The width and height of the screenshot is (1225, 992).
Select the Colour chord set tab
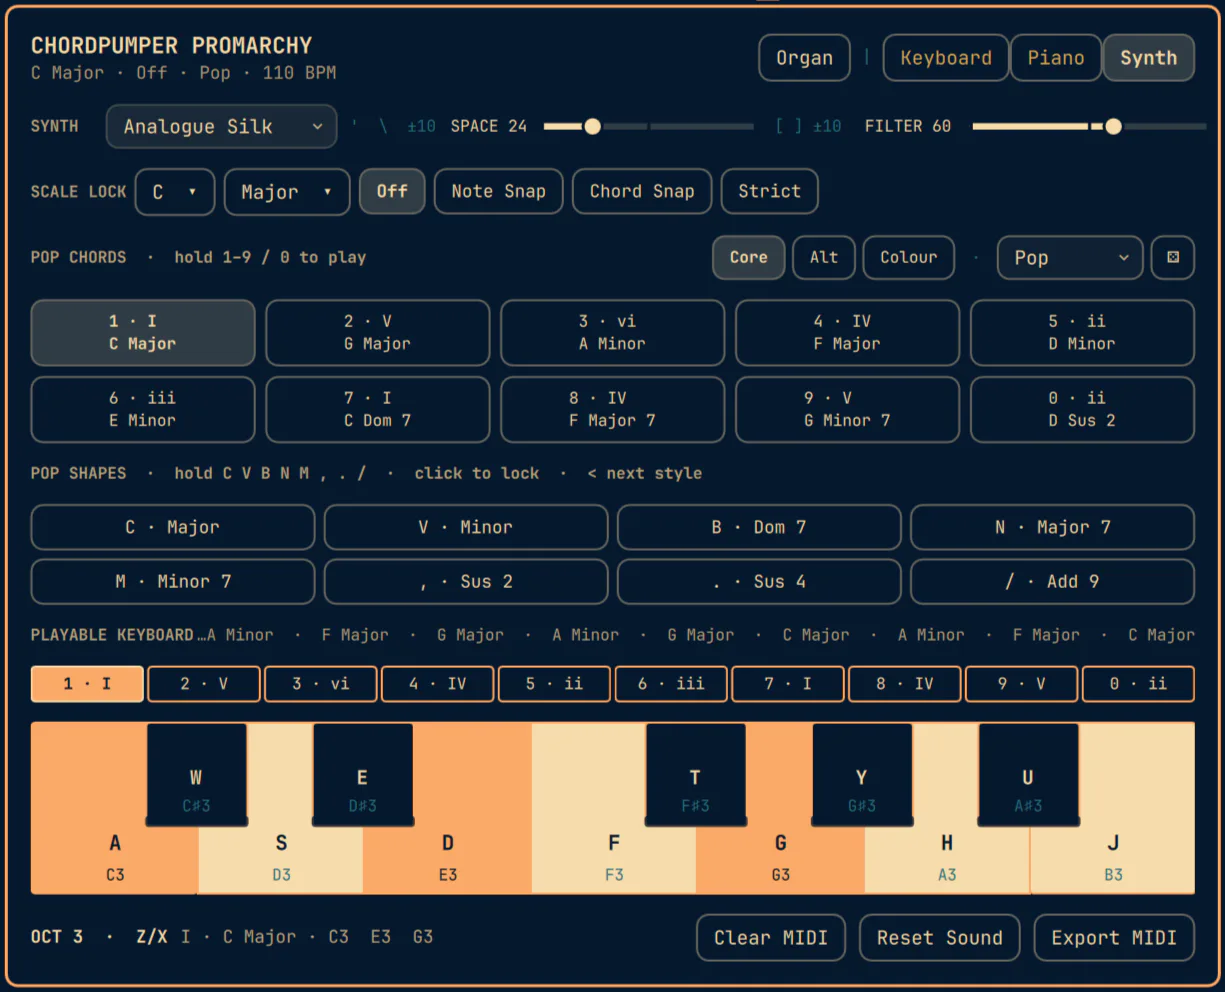(x=908, y=257)
